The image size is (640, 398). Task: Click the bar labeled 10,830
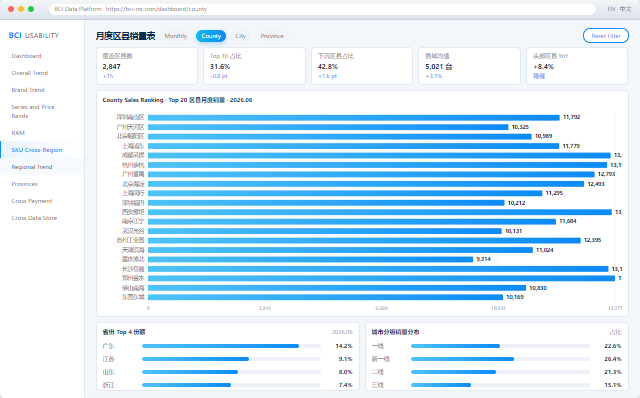tap(337, 288)
